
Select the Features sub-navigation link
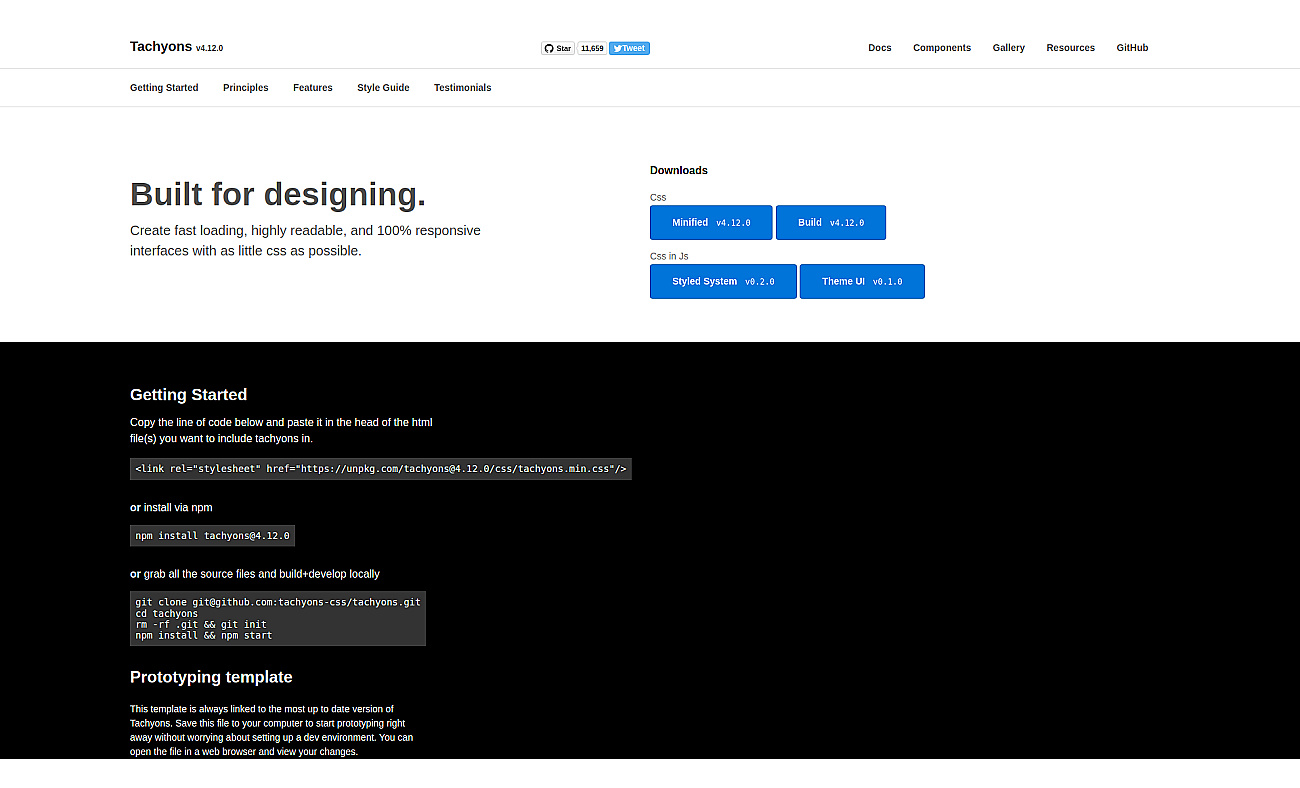pos(313,88)
